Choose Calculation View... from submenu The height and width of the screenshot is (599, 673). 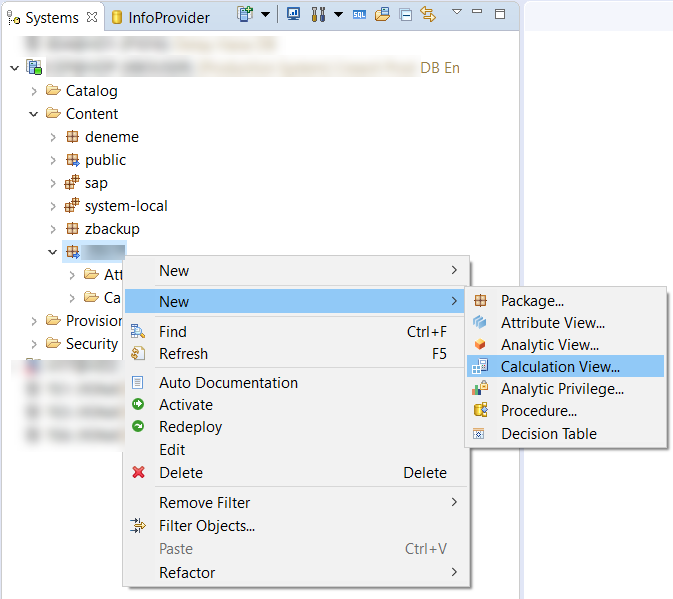point(565,366)
